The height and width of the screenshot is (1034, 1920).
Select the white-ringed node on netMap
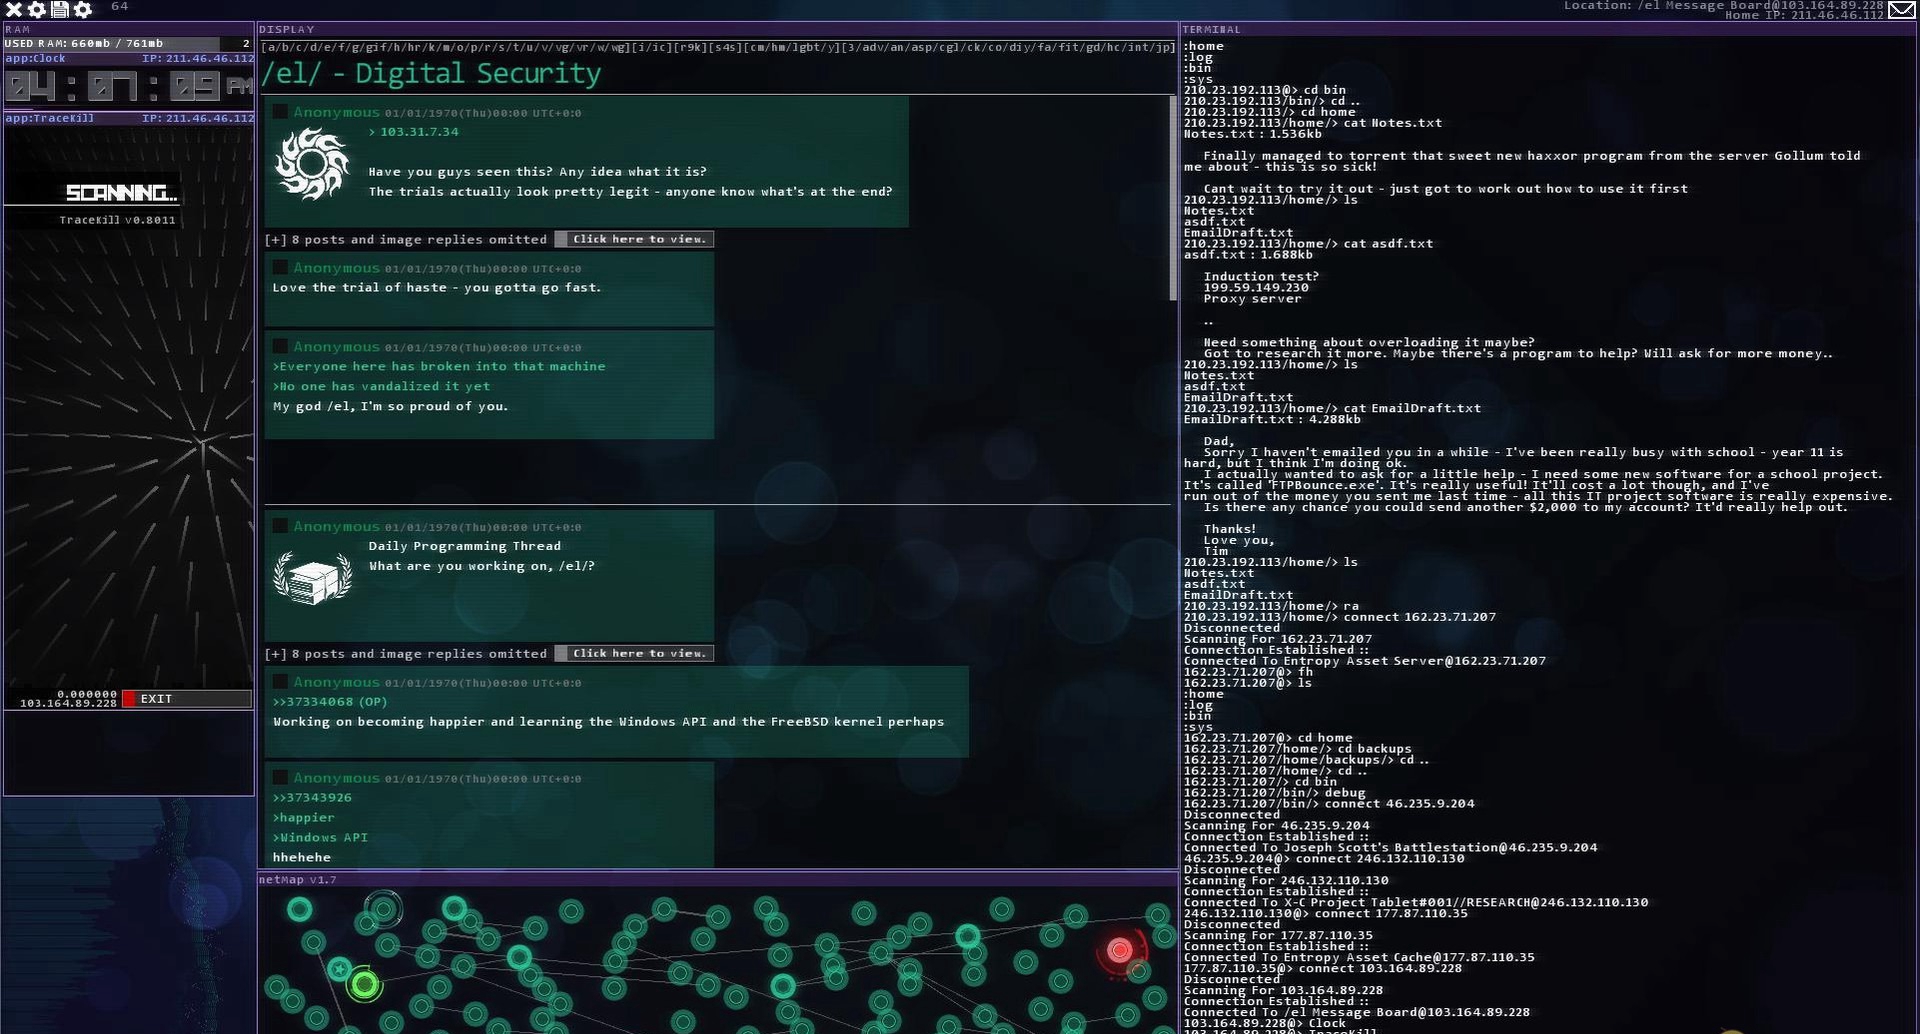point(382,909)
